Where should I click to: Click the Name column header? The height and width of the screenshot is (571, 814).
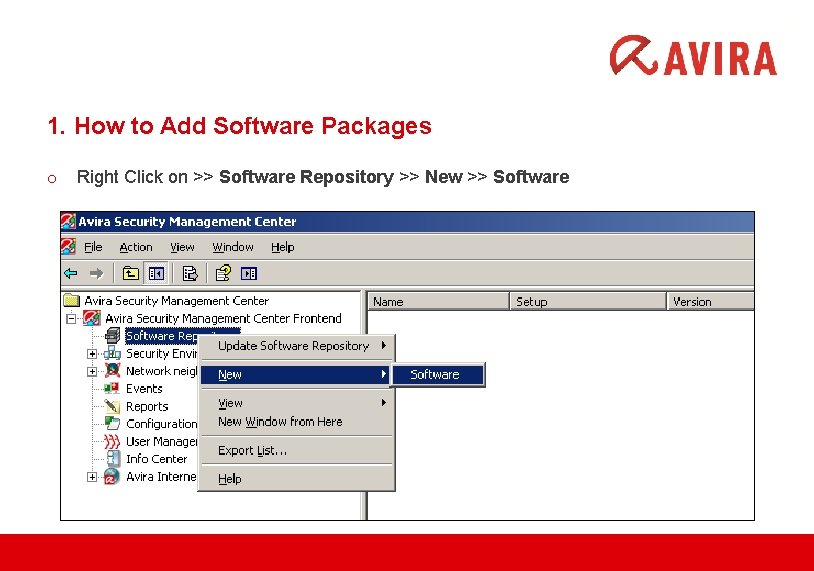point(439,302)
